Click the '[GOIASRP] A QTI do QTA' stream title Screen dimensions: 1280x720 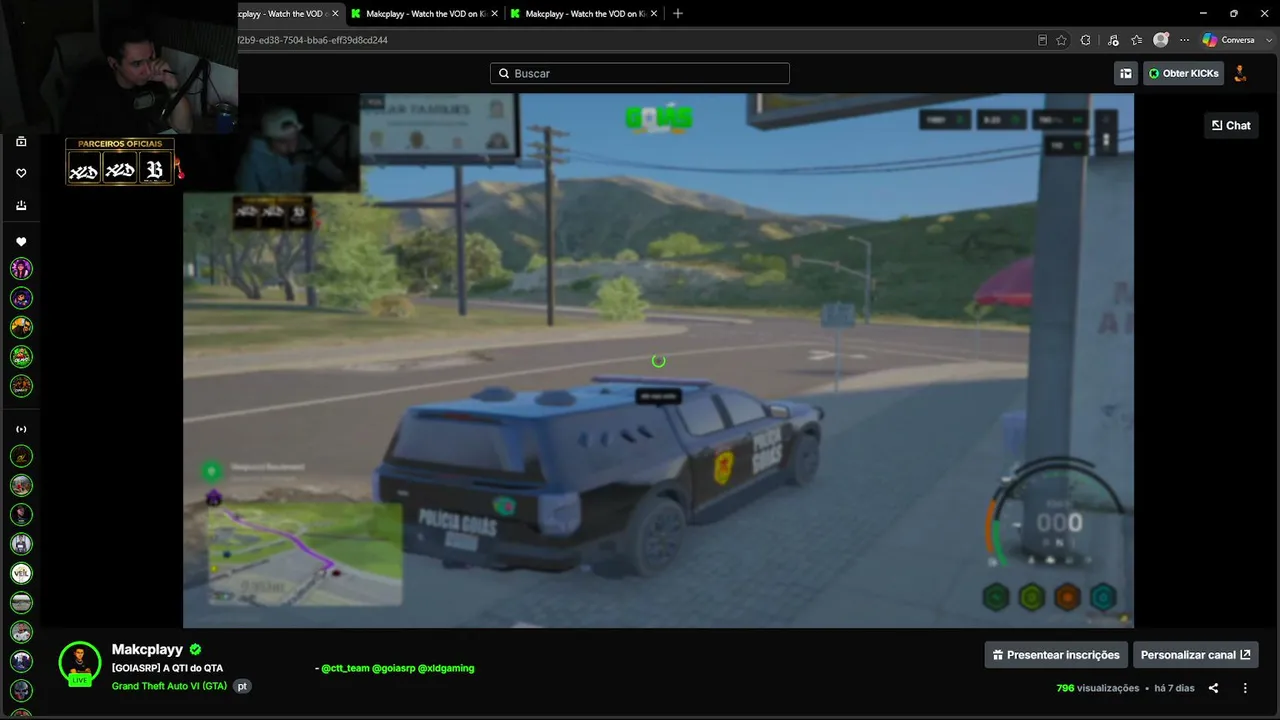pyautogui.click(x=168, y=668)
